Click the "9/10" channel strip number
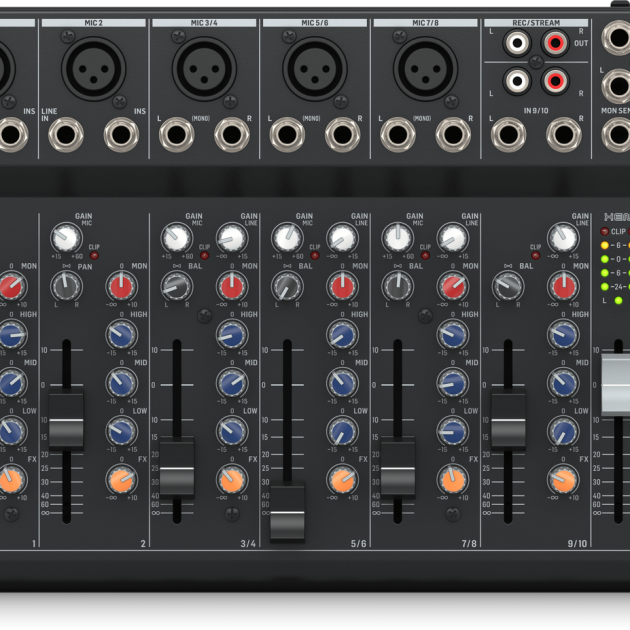This screenshot has height=630, width=630. (577, 544)
